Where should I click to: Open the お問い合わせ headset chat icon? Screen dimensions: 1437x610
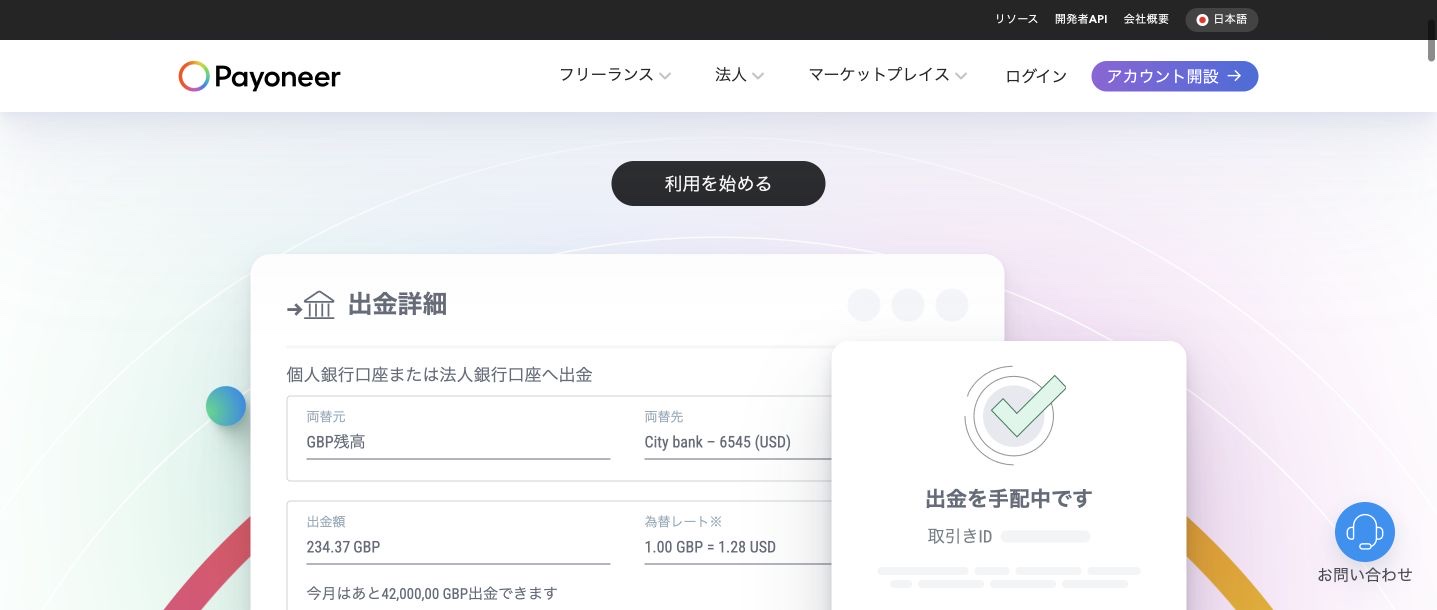click(1364, 531)
